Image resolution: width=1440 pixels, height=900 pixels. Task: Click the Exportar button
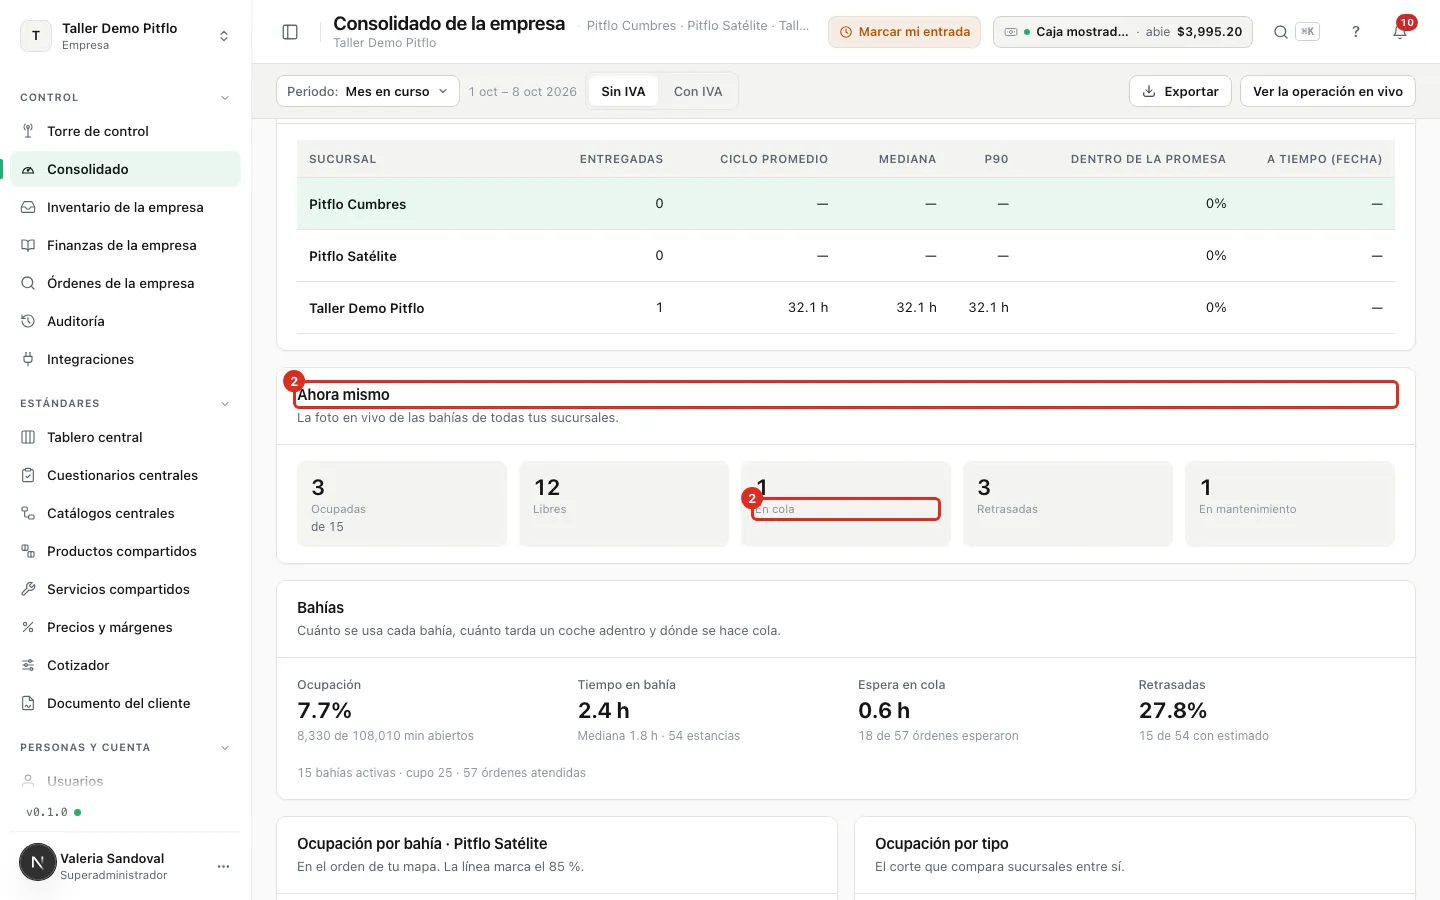1180,91
